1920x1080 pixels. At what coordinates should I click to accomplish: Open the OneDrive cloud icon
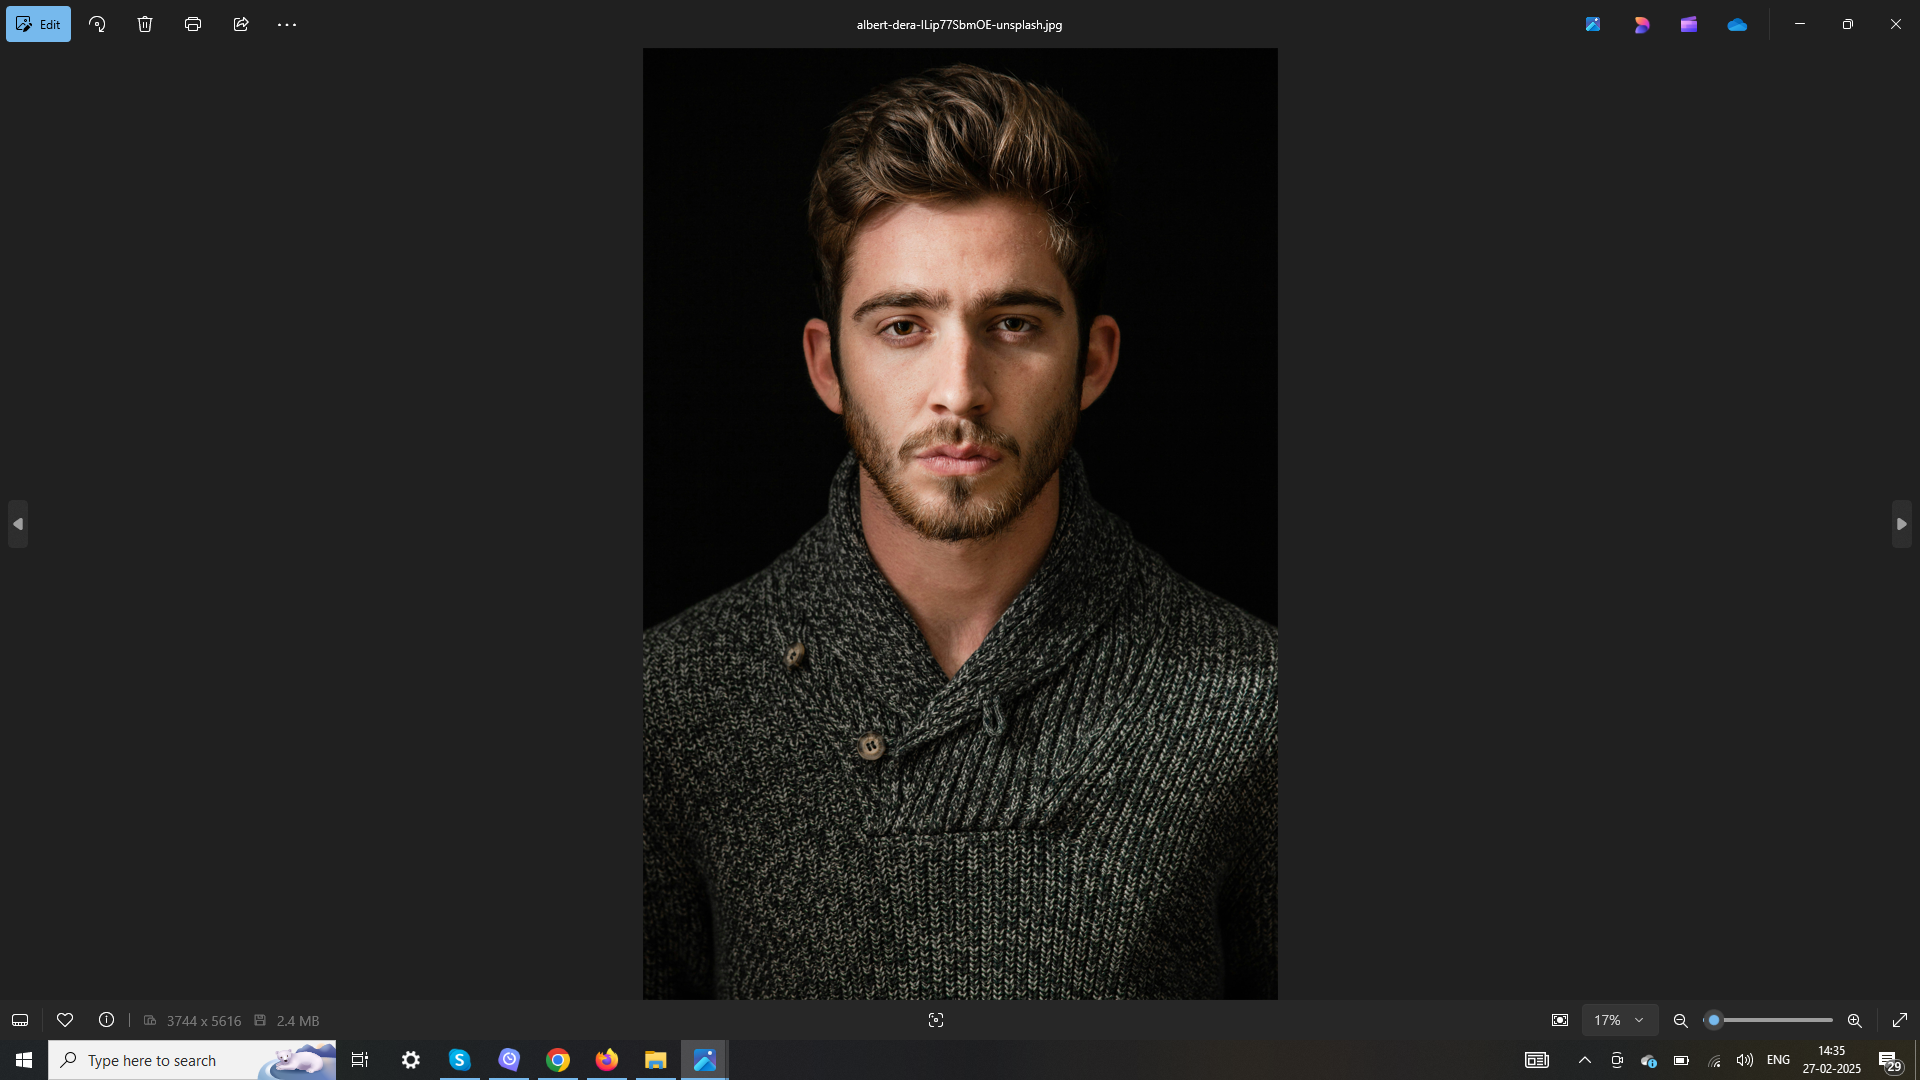1737,24
